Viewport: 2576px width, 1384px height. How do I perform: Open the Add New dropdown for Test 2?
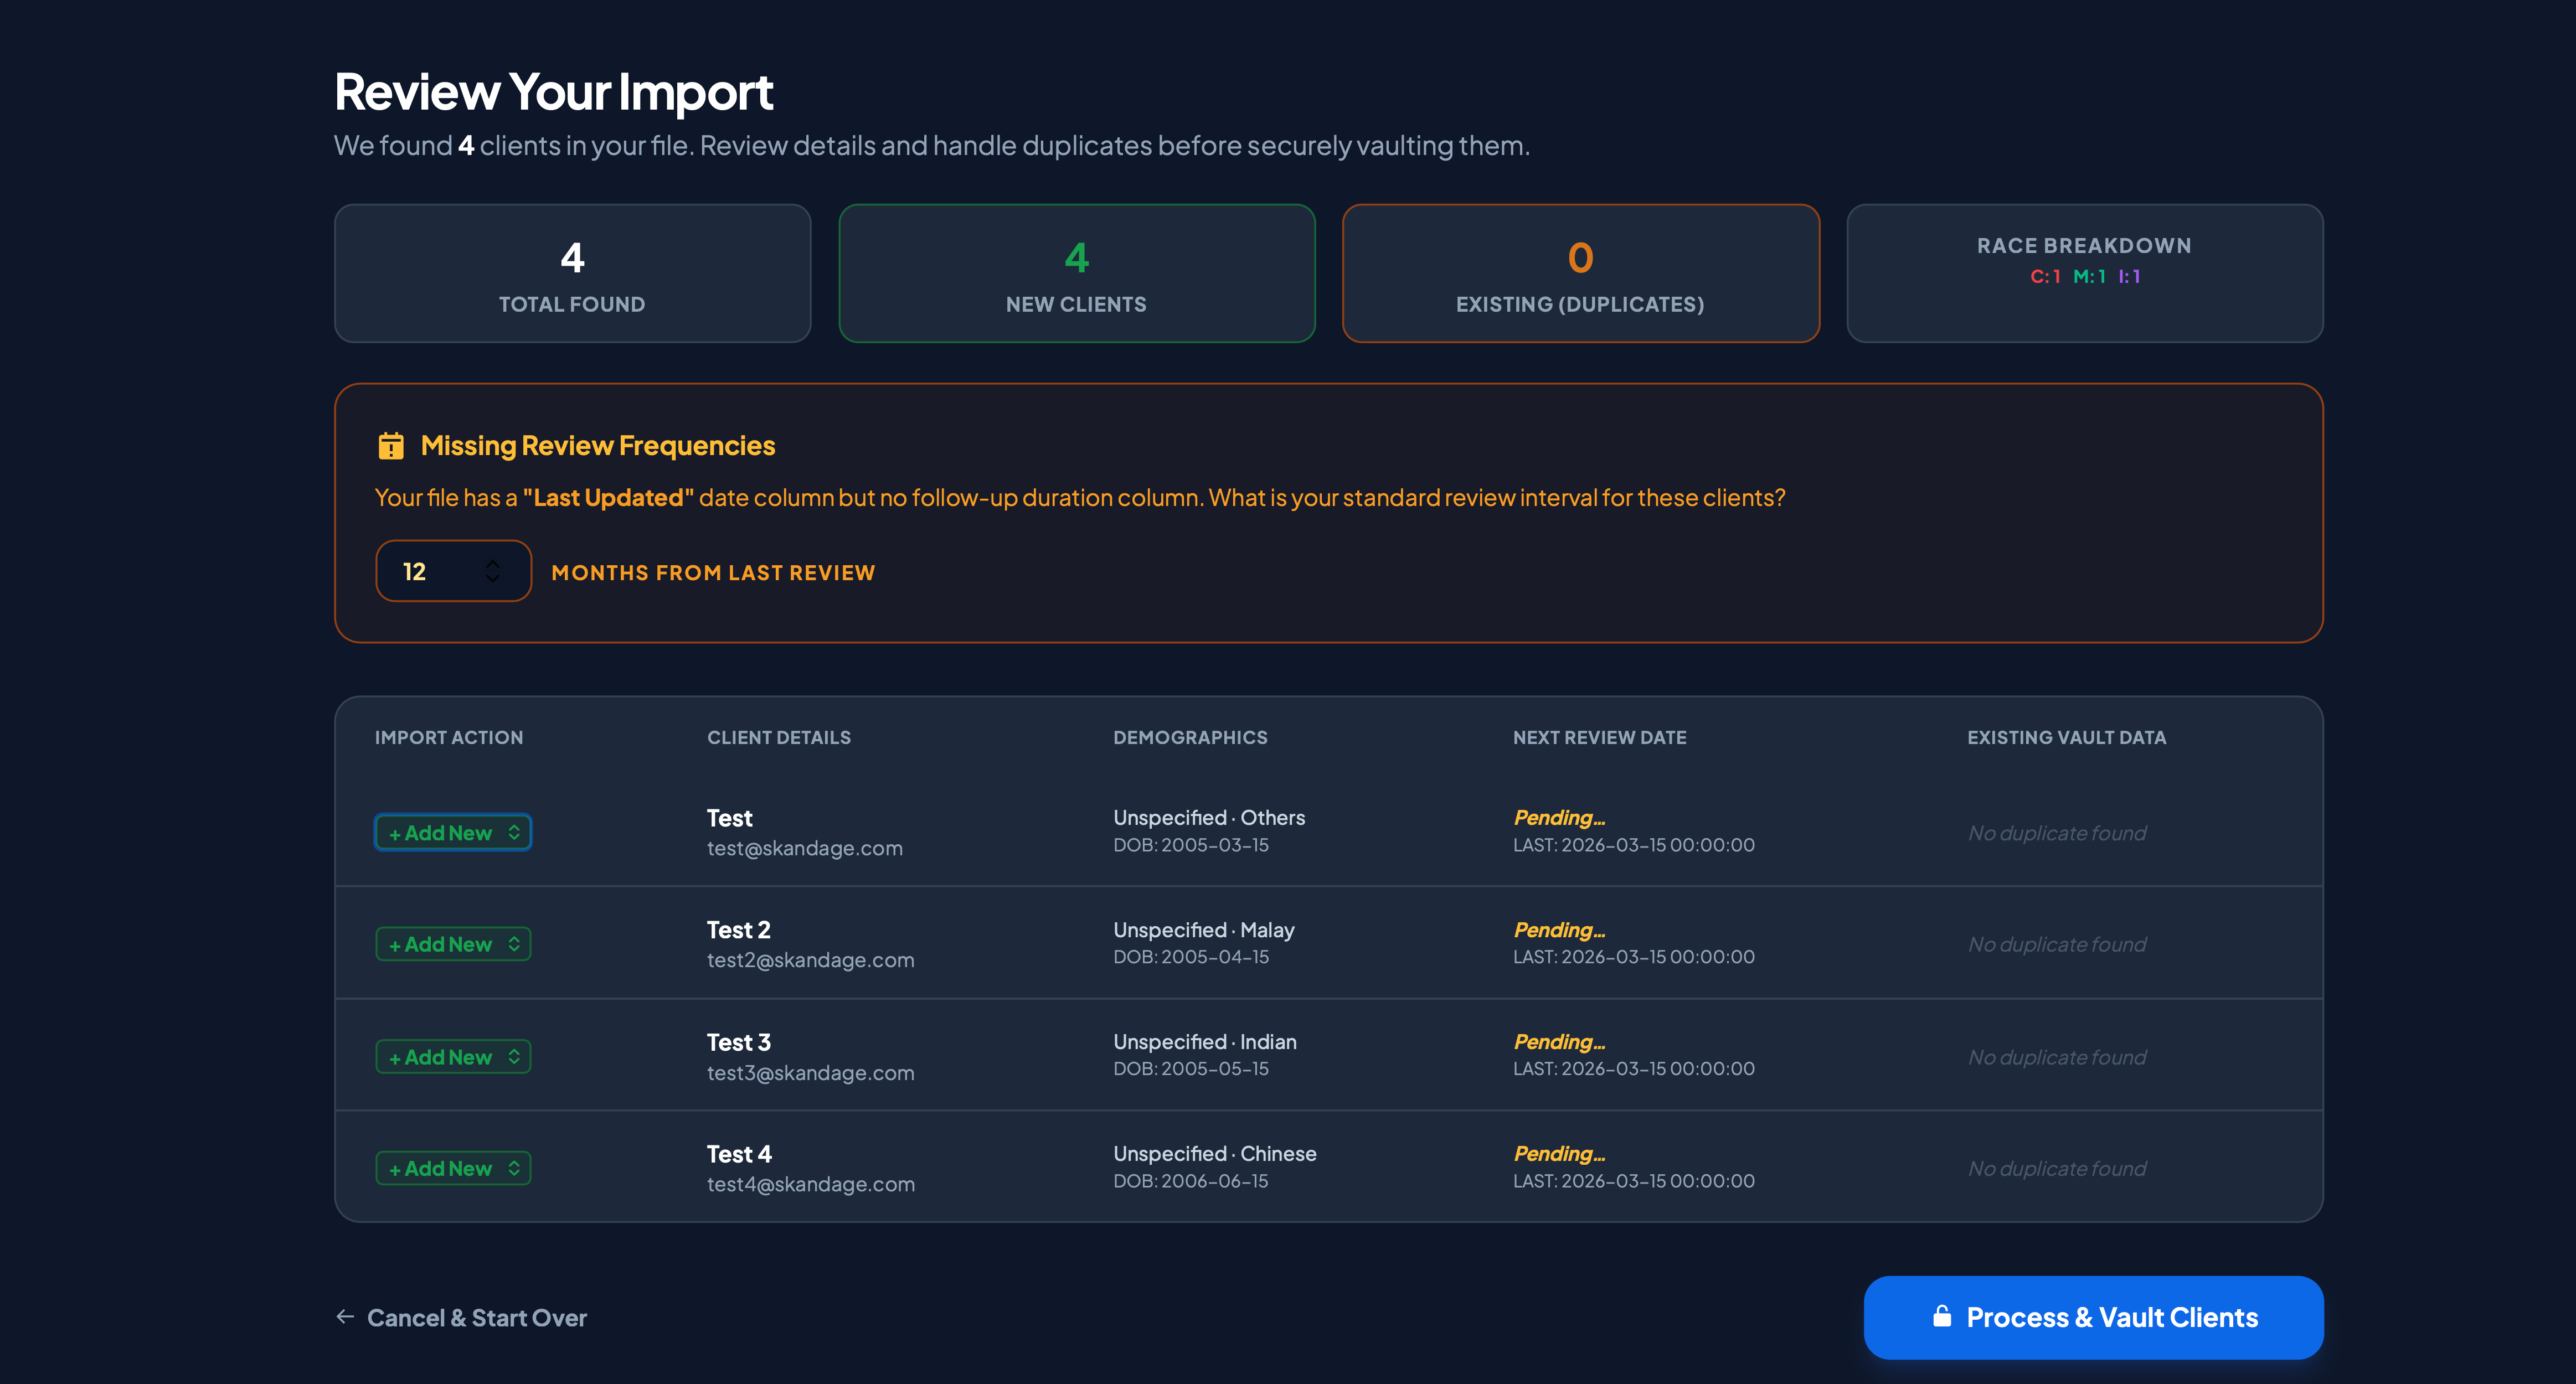(x=452, y=943)
